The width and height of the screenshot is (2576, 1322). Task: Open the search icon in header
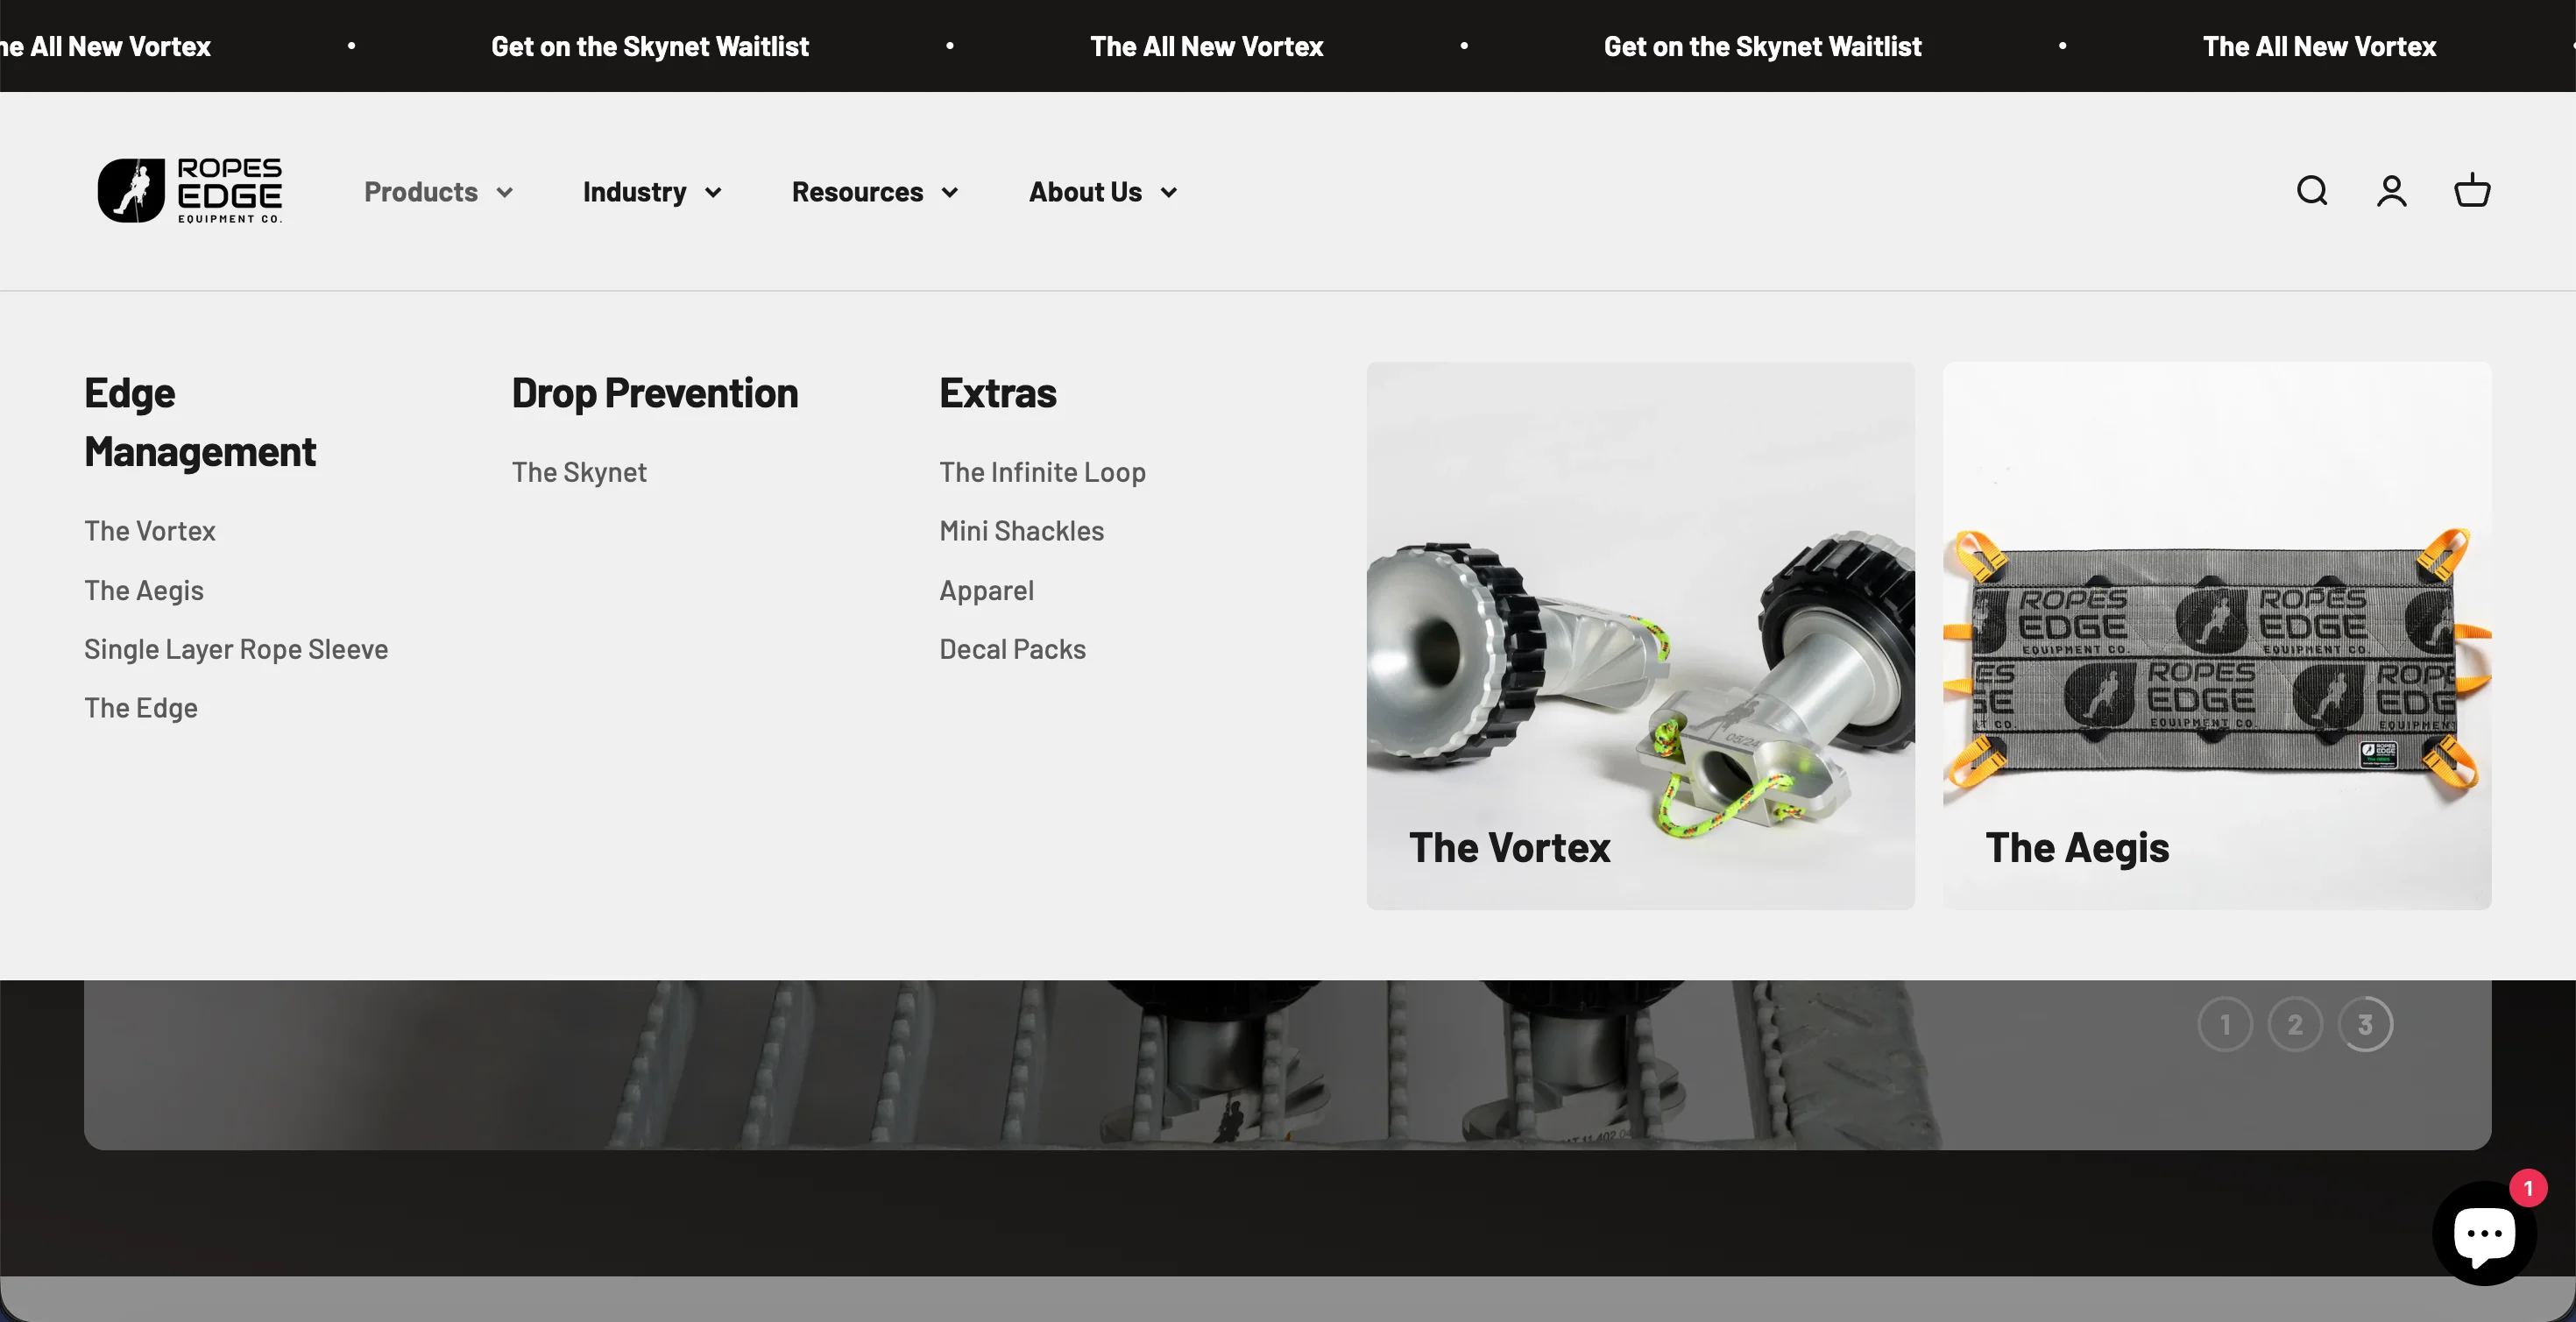coord(2311,190)
